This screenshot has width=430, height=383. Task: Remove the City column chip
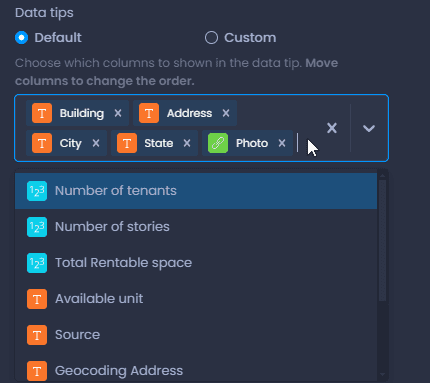point(96,143)
